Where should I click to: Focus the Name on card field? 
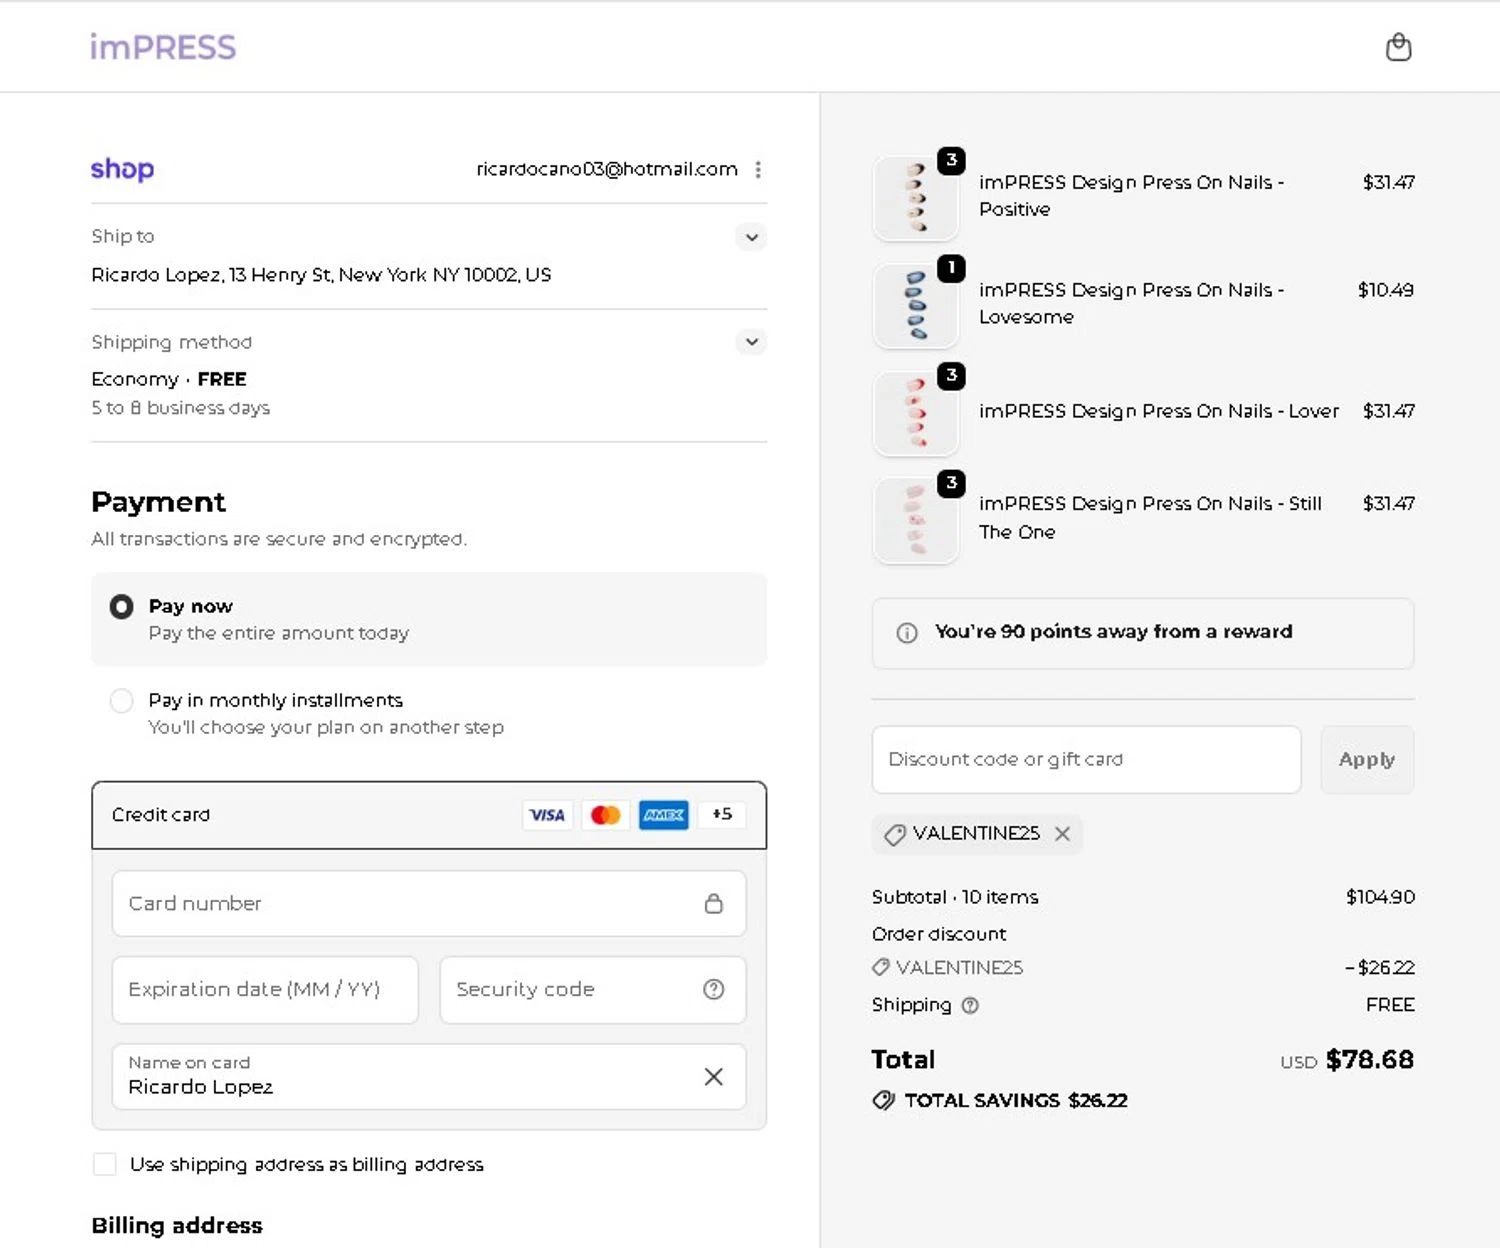[429, 1077]
